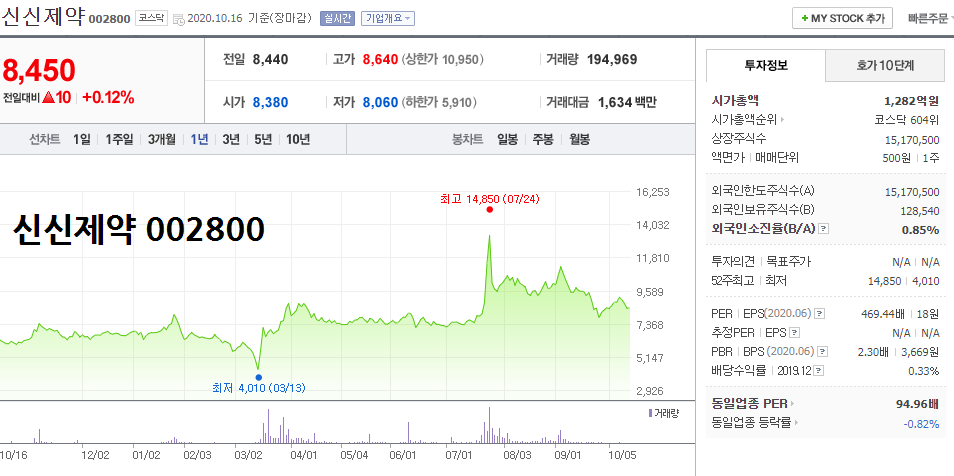Show the 일봉 candlestick chart
The height and width of the screenshot is (476, 954).
(x=507, y=139)
